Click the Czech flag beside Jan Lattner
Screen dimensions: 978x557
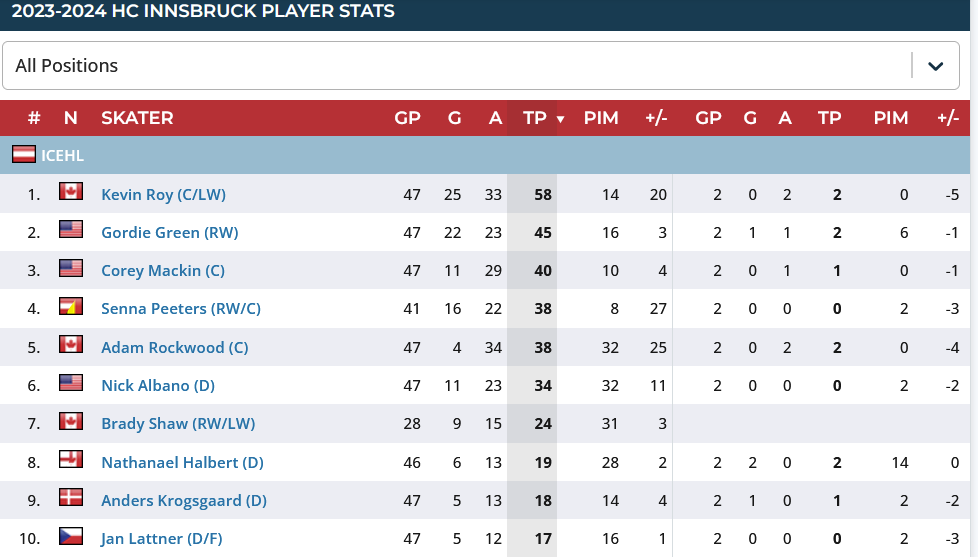click(70, 536)
